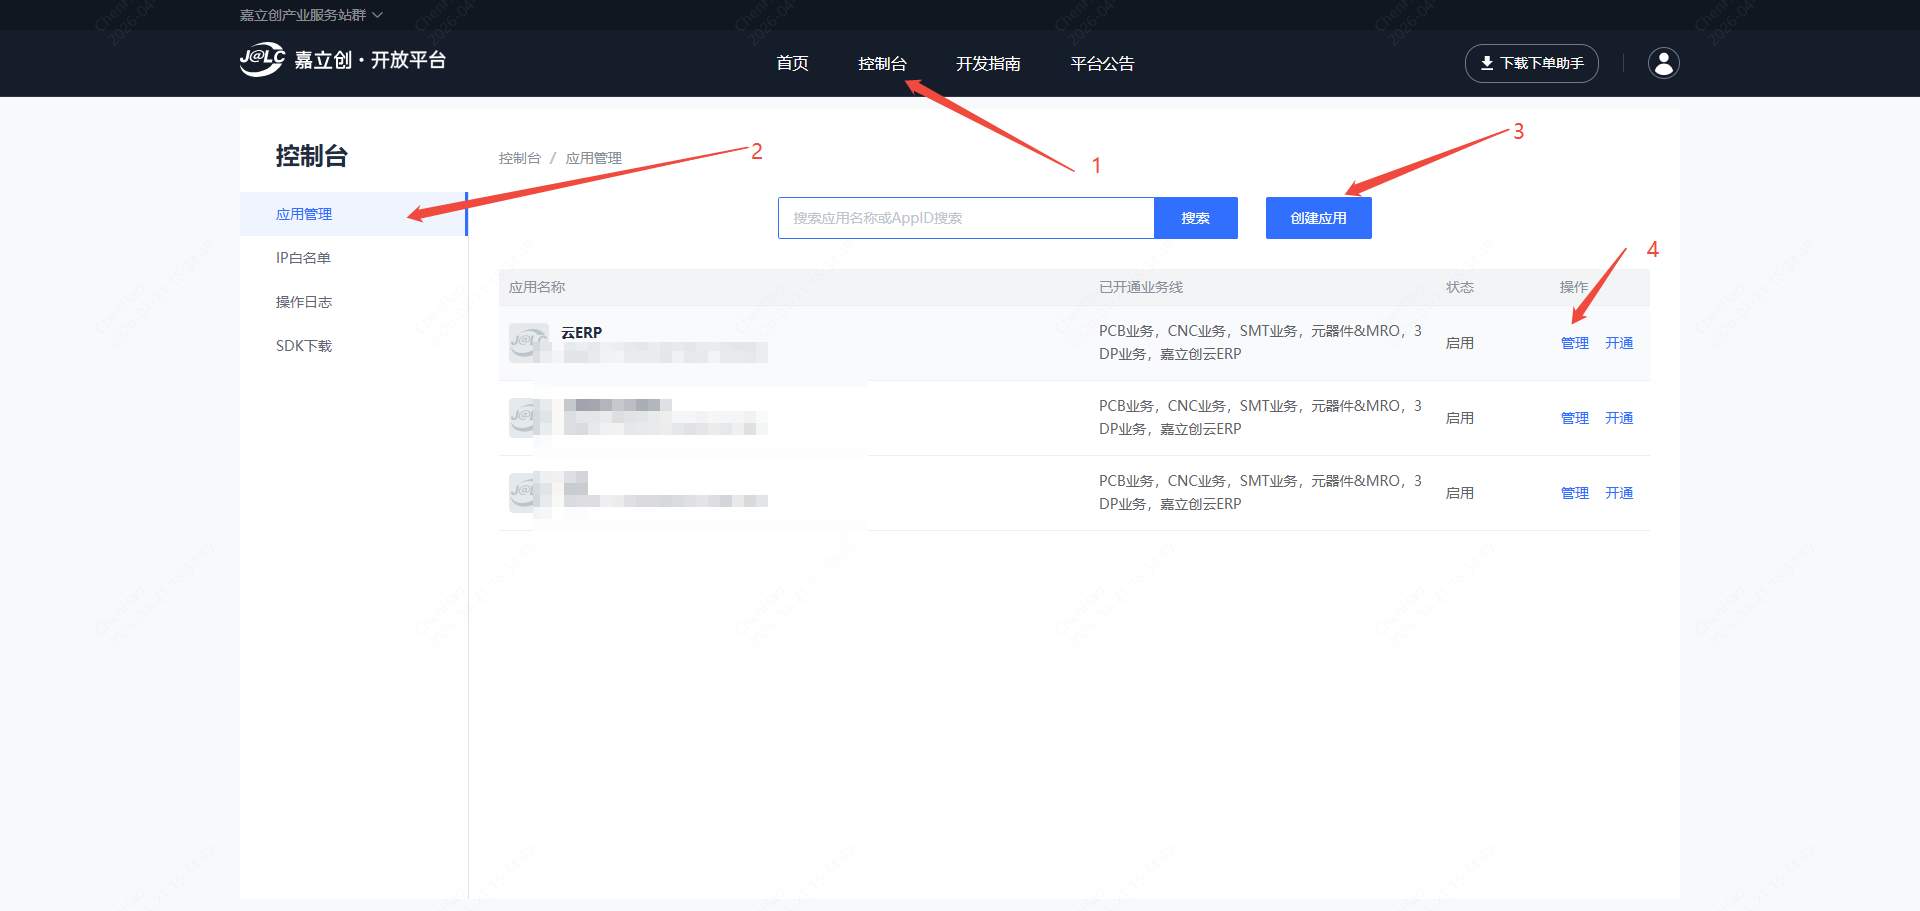Image resolution: width=1920 pixels, height=911 pixels.
Task: Open the IP白名单 sidebar item
Action: pyautogui.click(x=303, y=258)
